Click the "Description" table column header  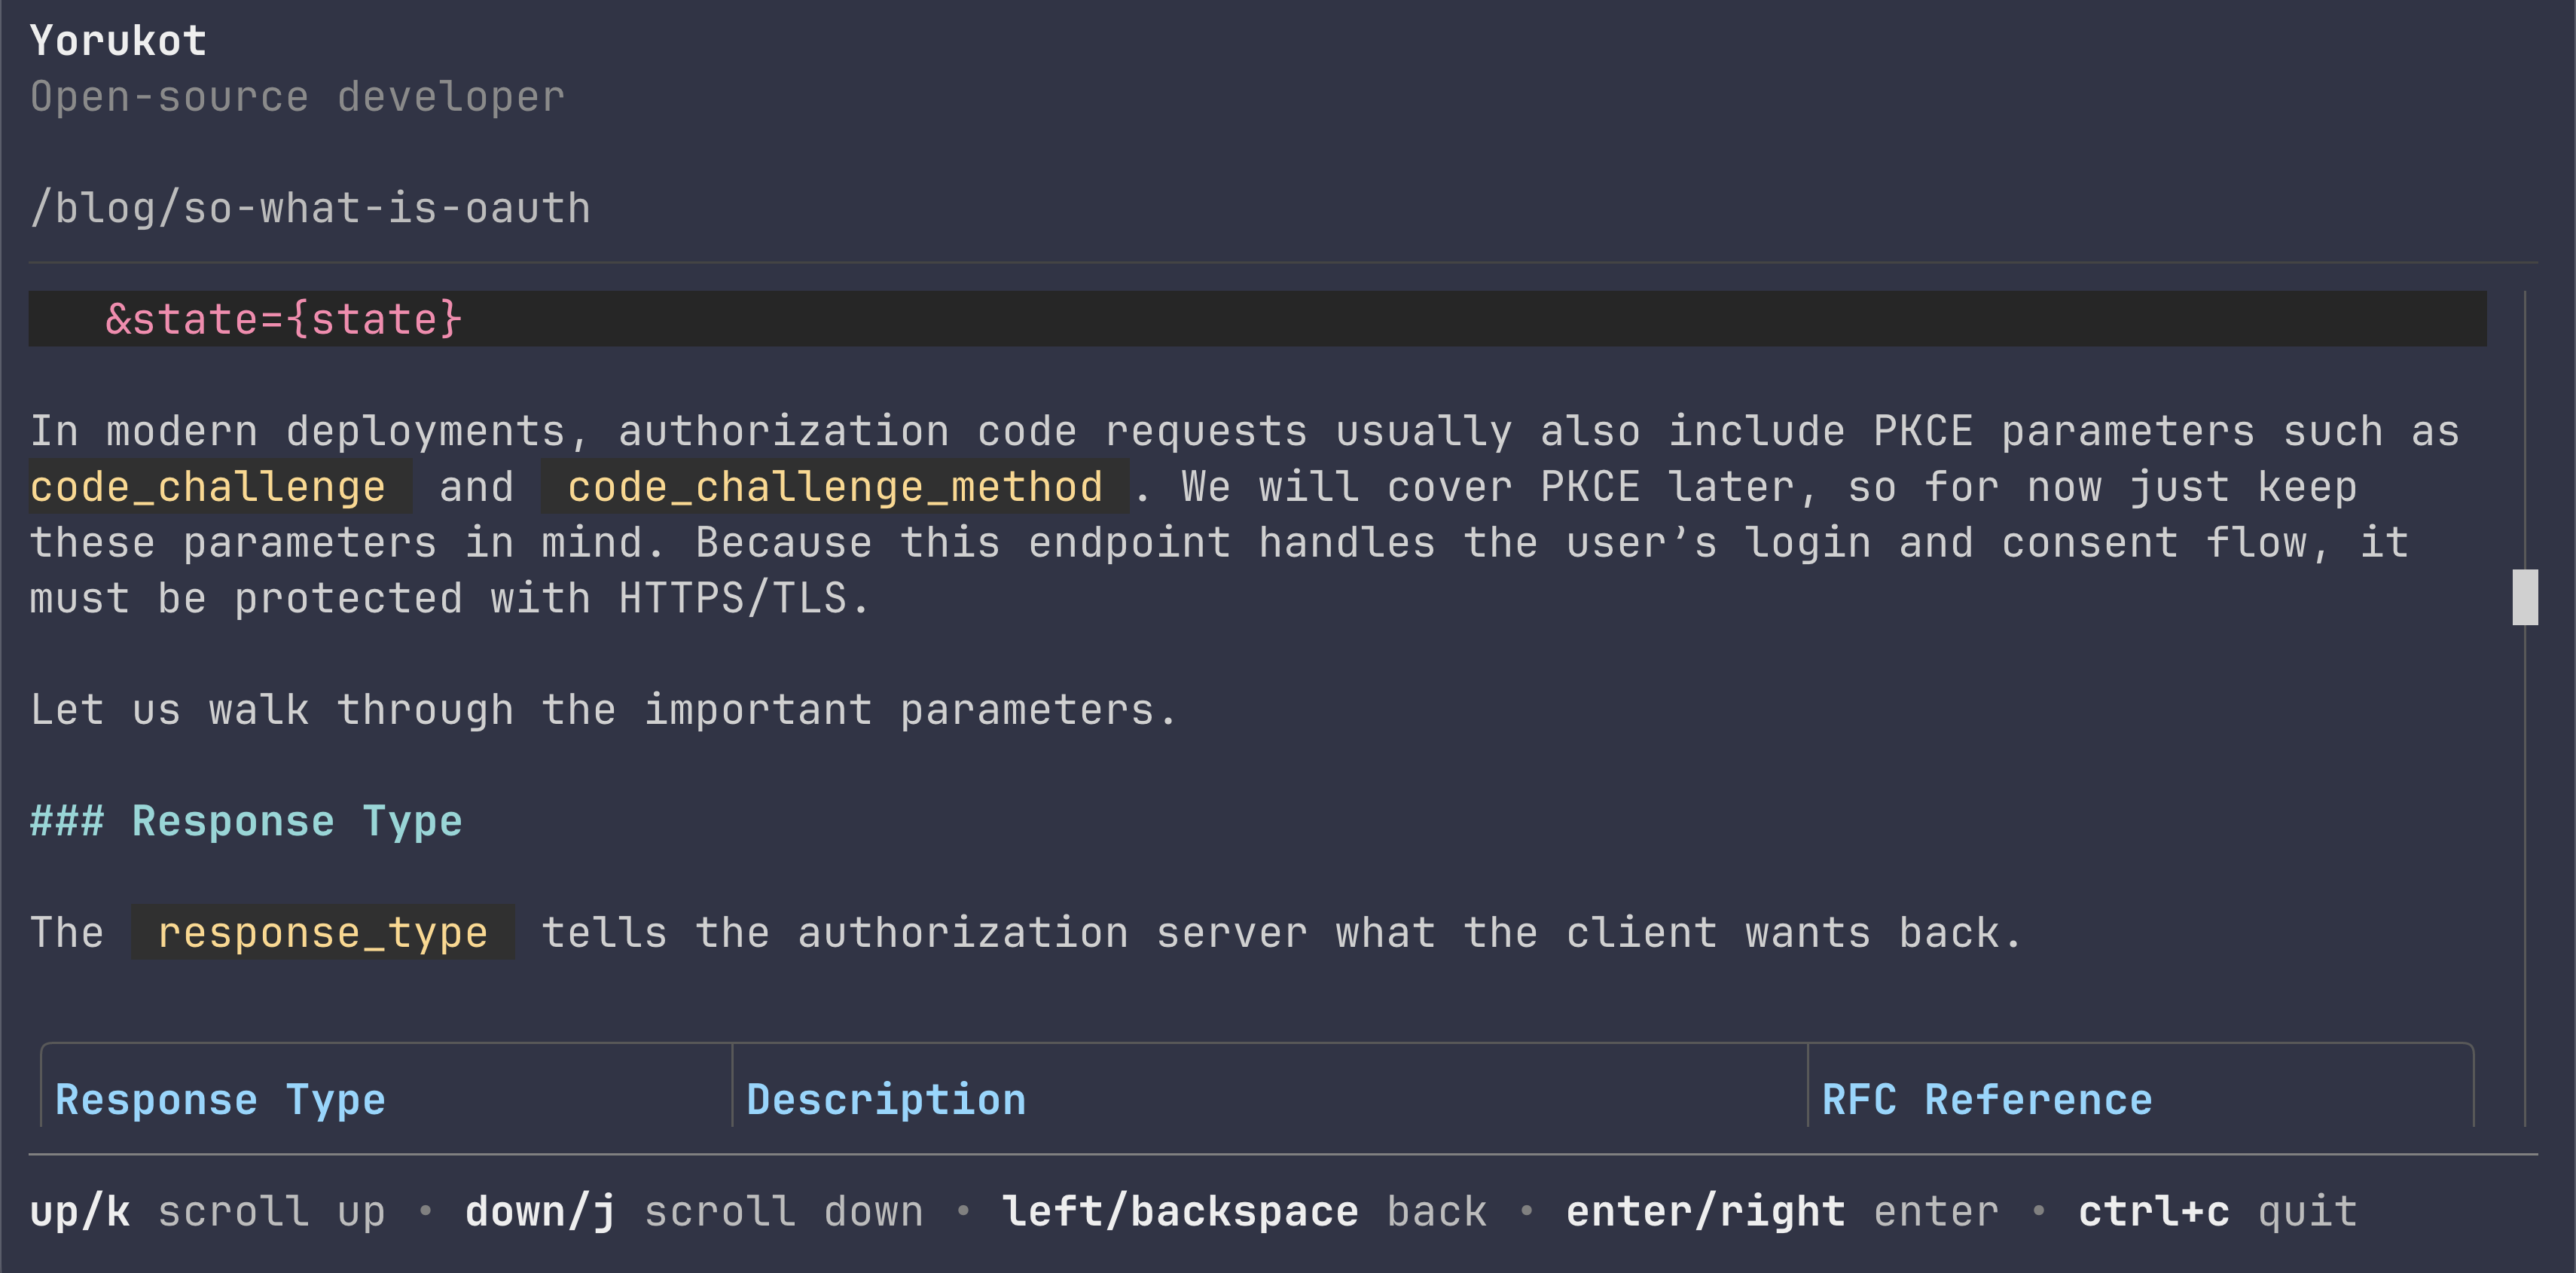point(886,1099)
